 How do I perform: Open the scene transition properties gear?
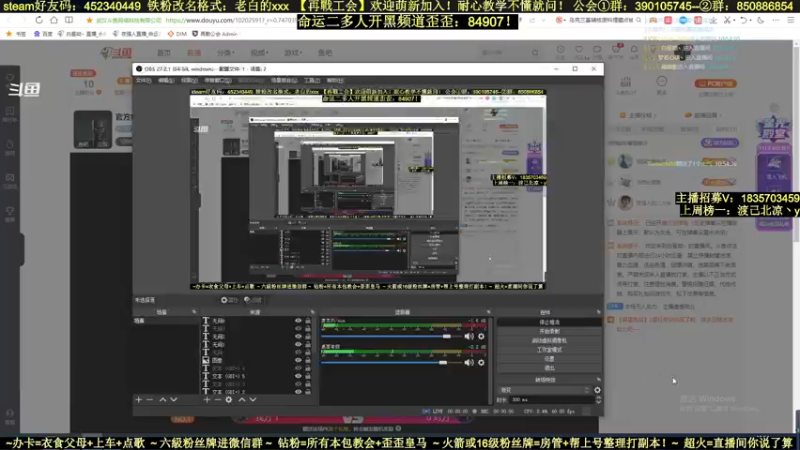(x=597, y=390)
